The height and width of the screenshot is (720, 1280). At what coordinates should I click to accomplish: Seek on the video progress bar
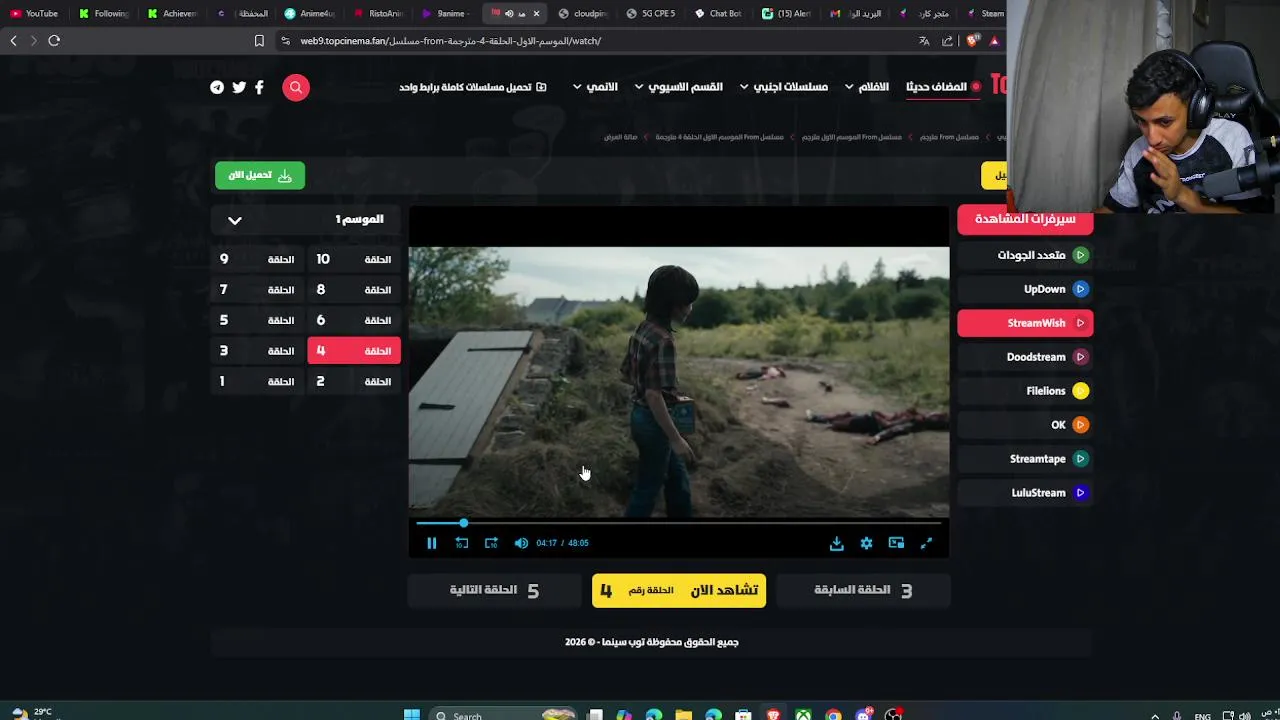679,523
